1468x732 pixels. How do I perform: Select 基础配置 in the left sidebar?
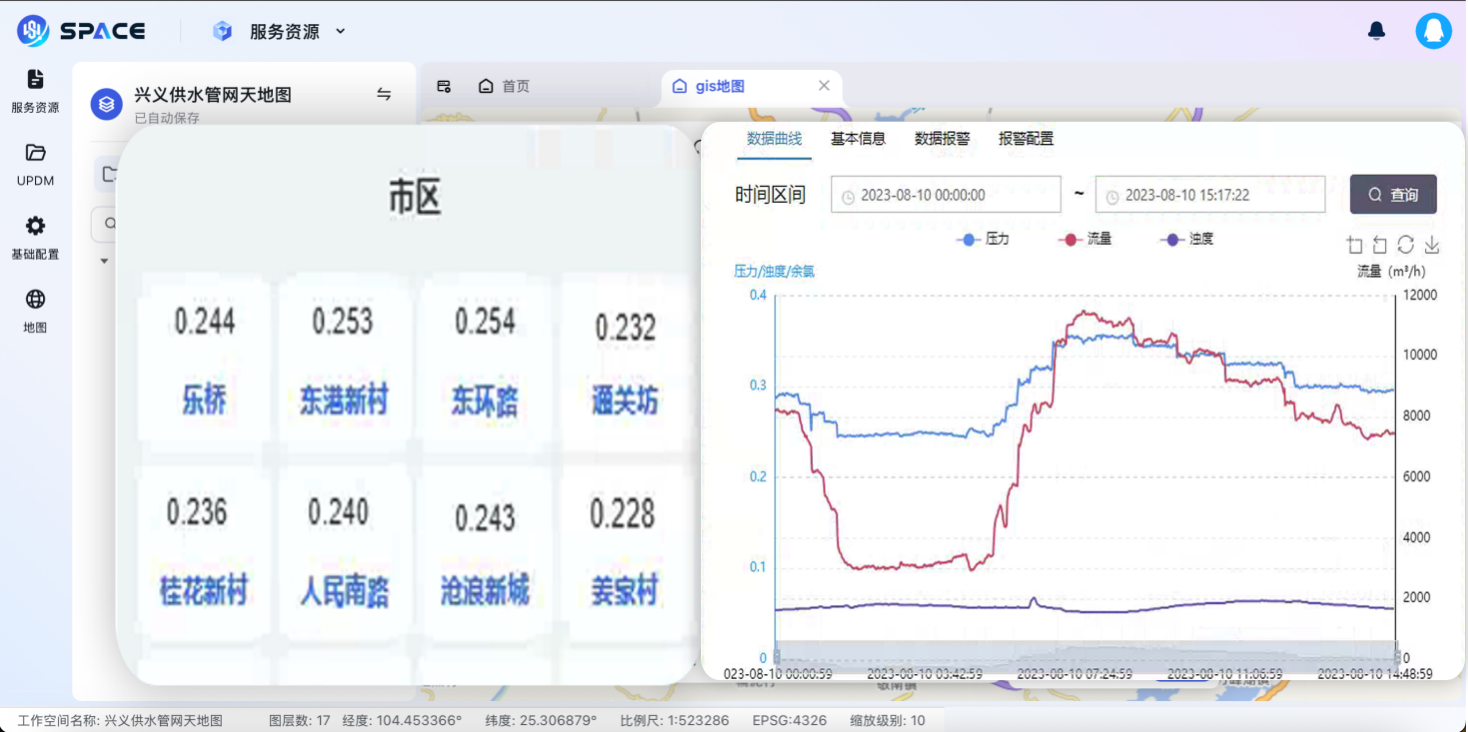(35, 238)
